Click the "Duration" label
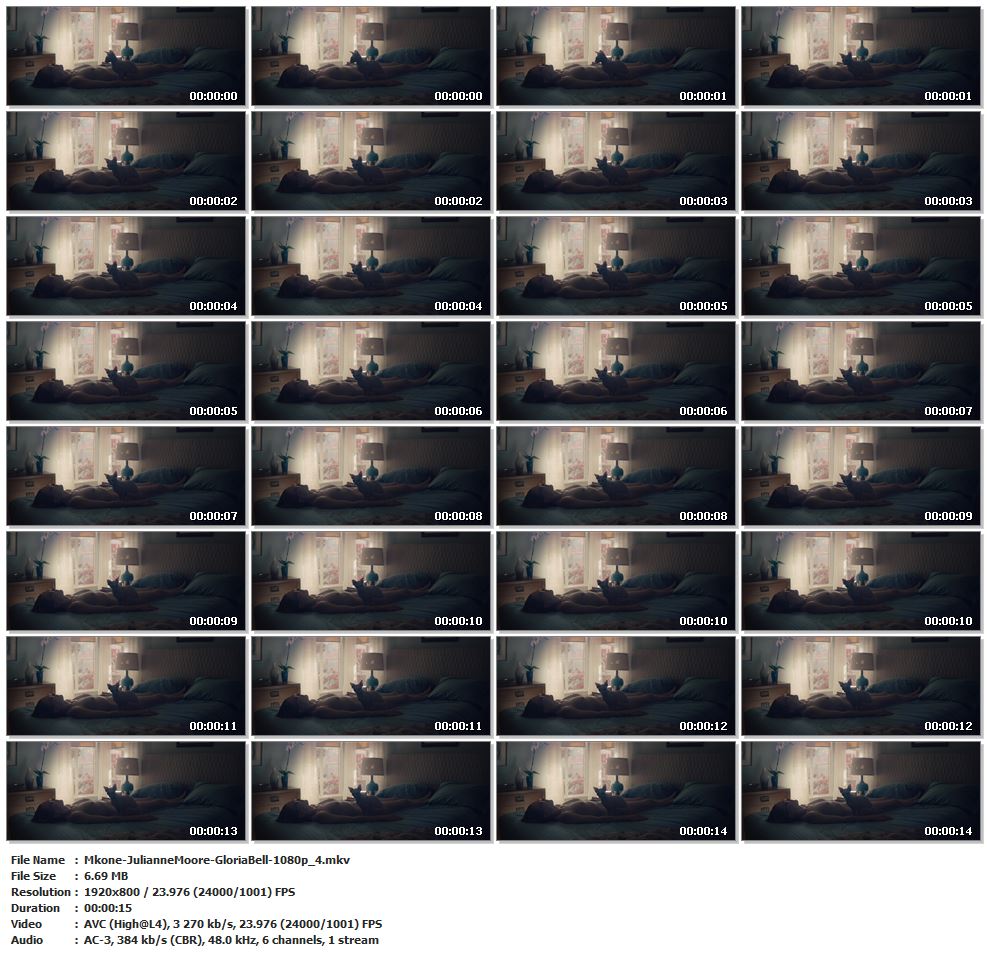Screen dimensions: 987x953 [x=35, y=908]
